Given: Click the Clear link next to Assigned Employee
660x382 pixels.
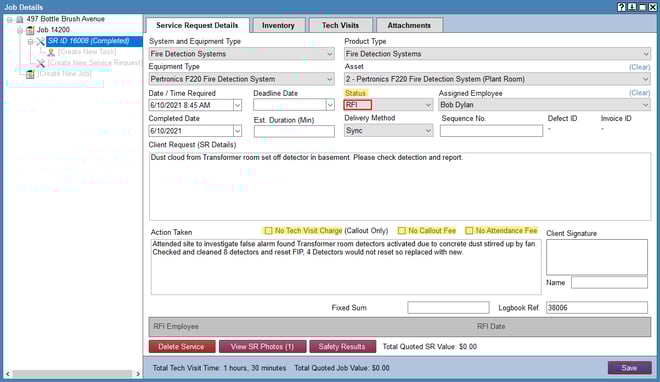Looking at the screenshot, I should 639,93.
